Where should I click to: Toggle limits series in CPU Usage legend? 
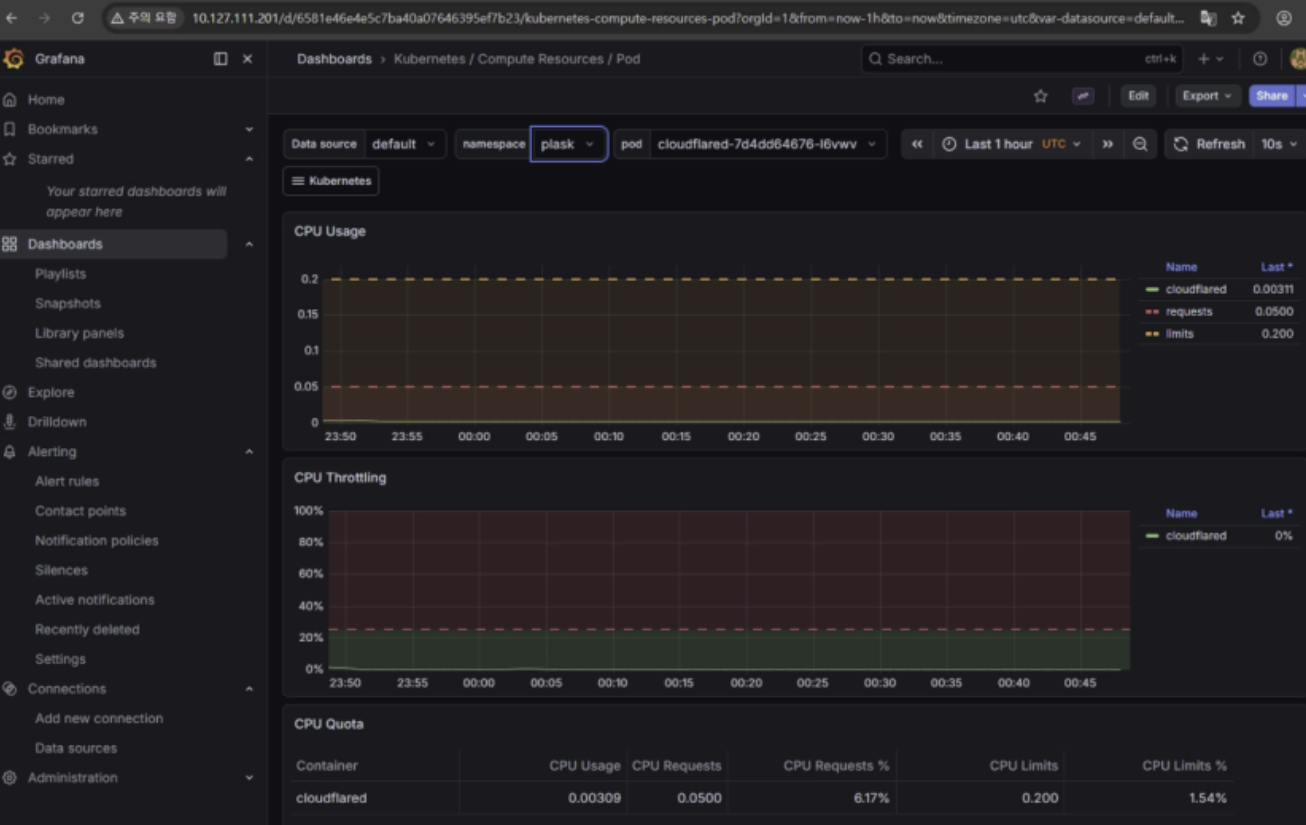(1179, 334)
